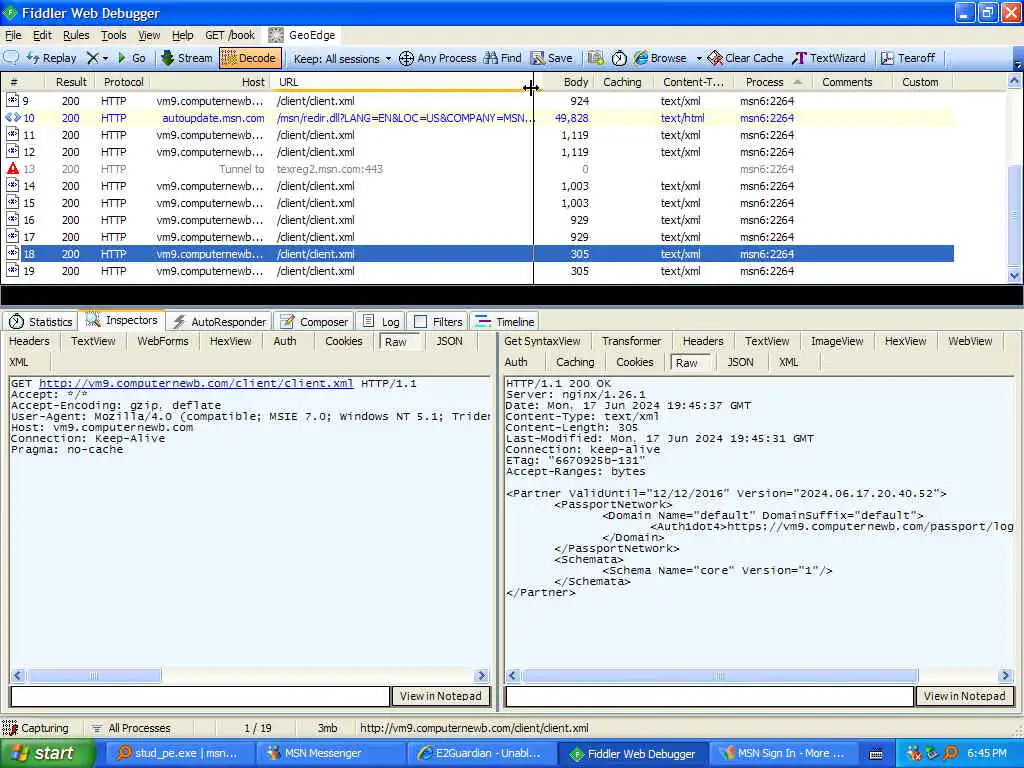Open the Windows start button
The image size is (1024, 768).
(x=46, y=753)
